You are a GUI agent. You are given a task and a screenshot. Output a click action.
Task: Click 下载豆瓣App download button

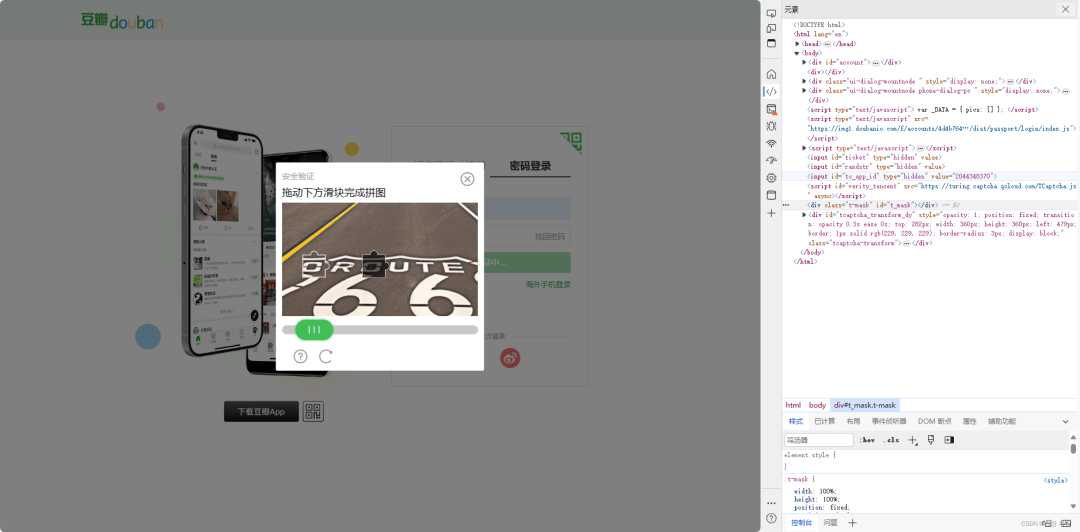[261, 411]
